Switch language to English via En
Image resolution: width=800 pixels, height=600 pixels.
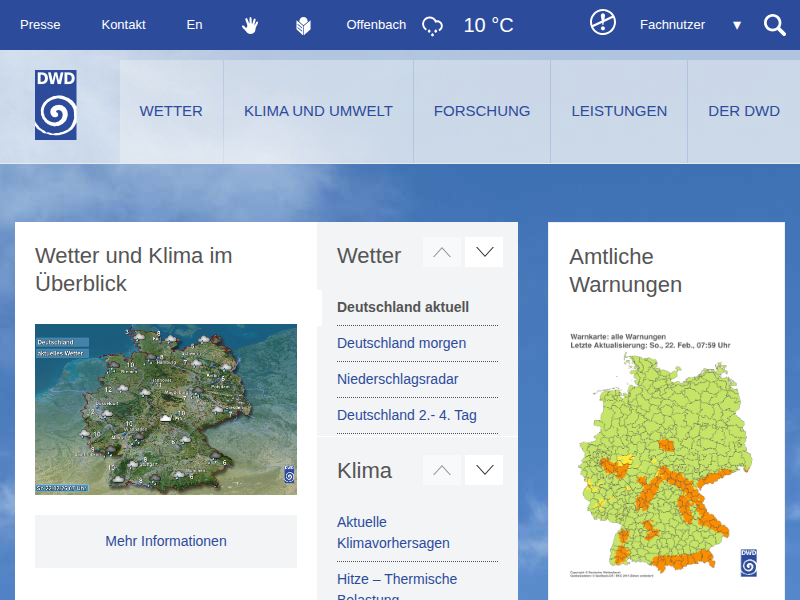(x=194, y=25)
